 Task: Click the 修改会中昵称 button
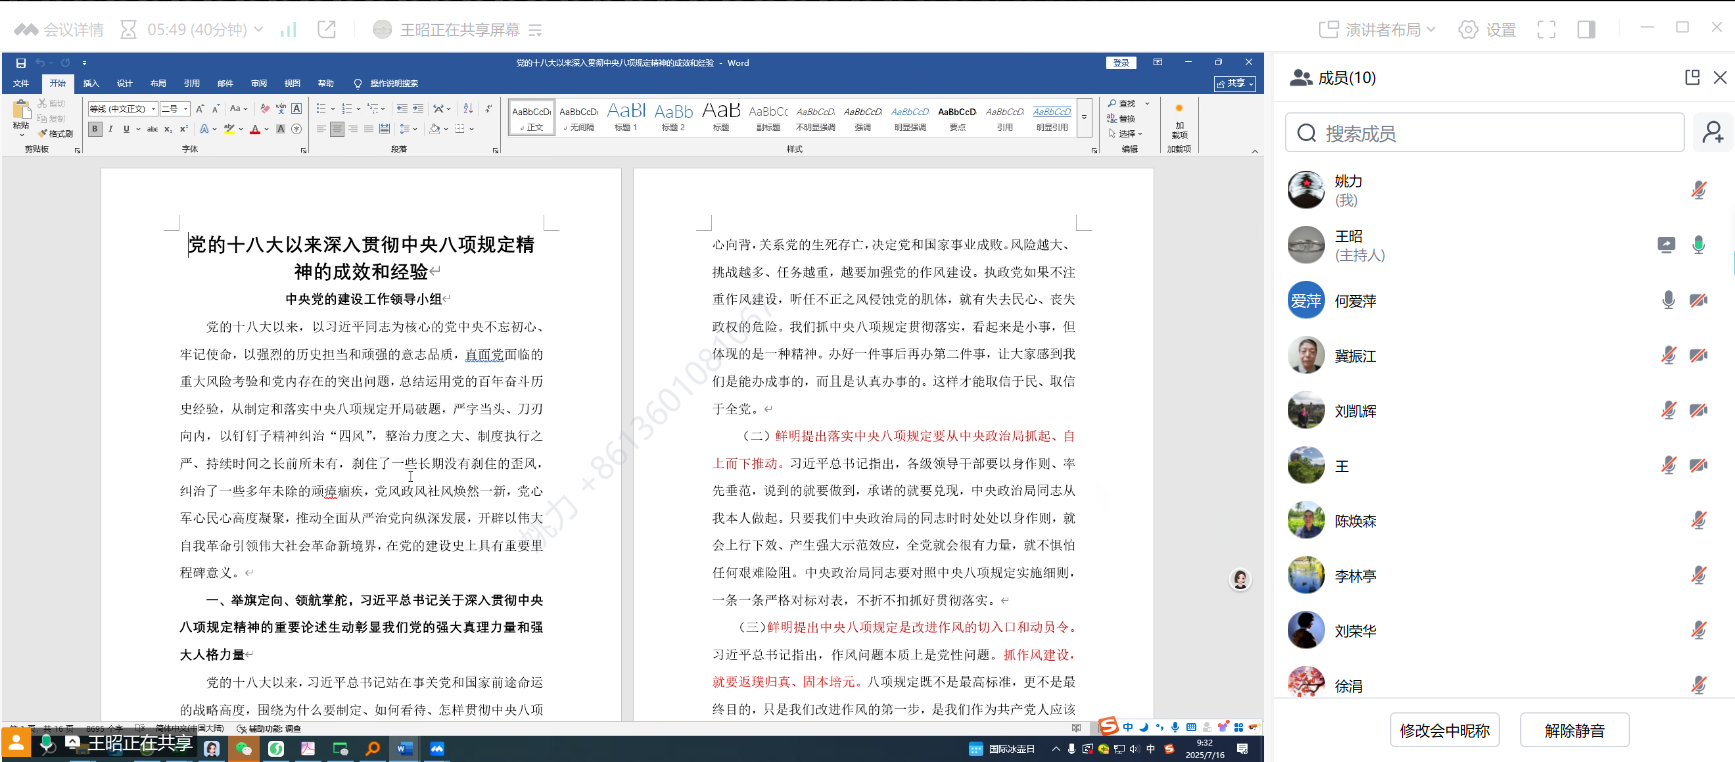[1444, 730]
